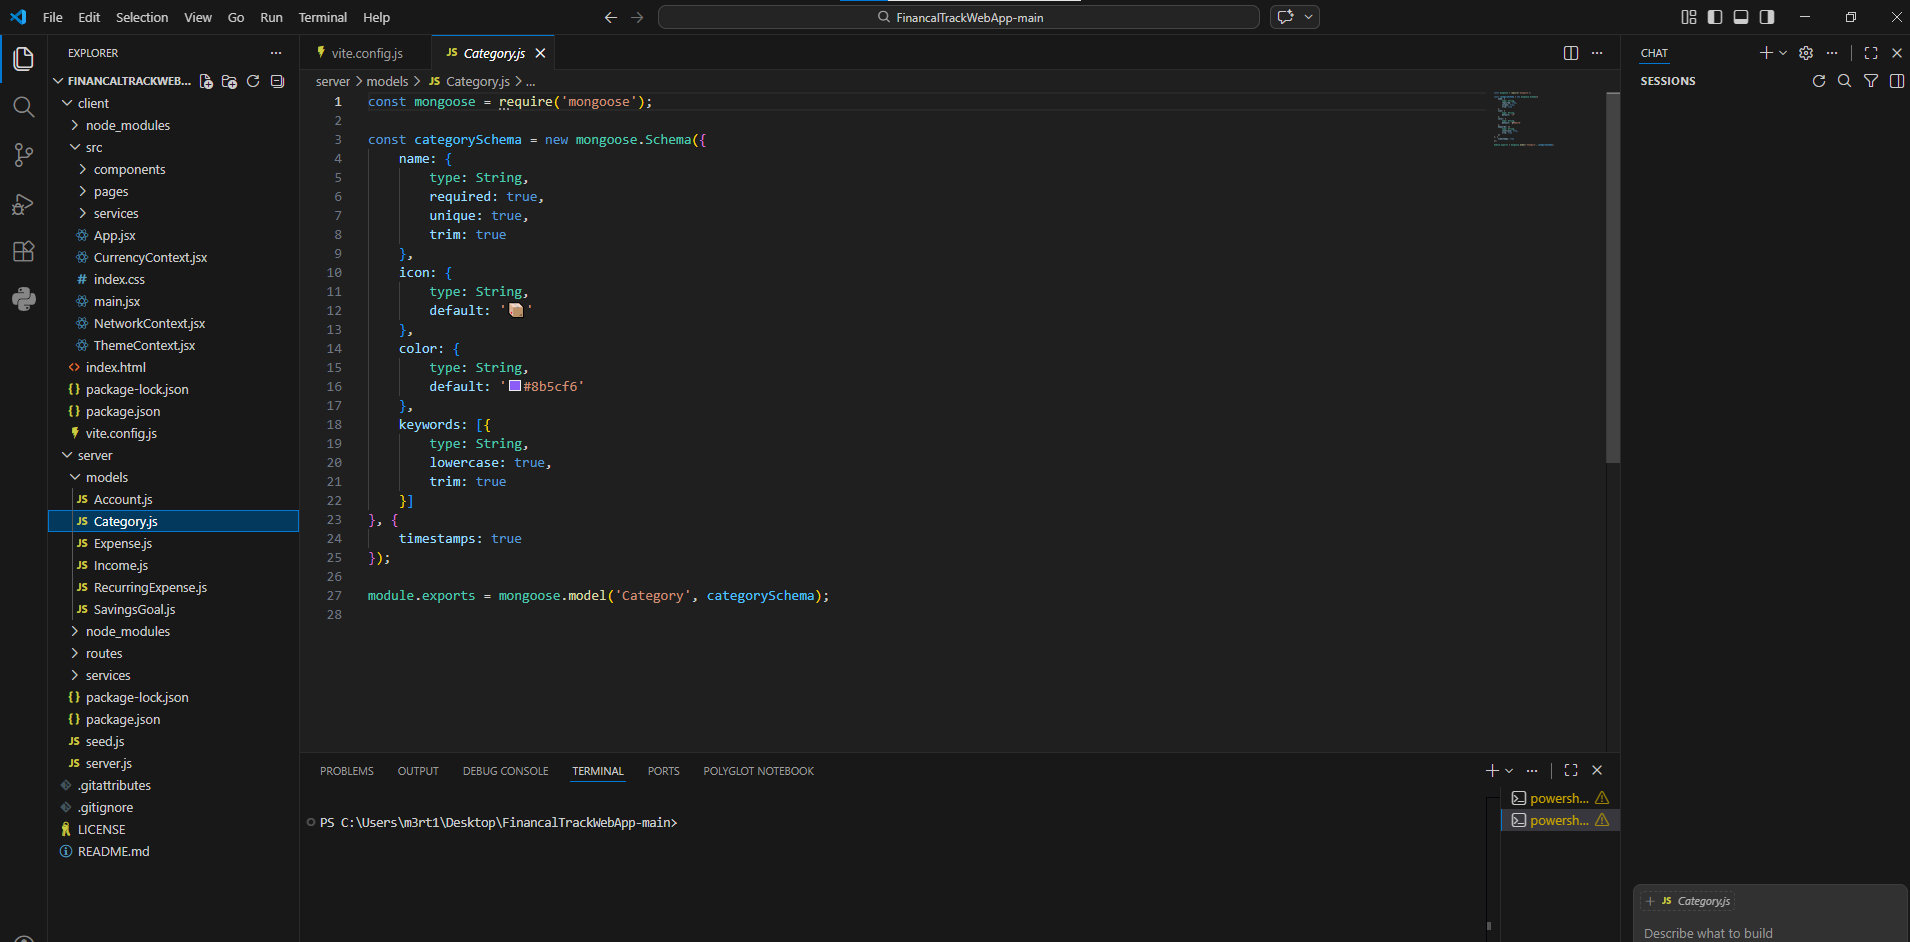The image size is (1910, 942).
Task: Open the Source Control view
Action: [x=23, y=155]
